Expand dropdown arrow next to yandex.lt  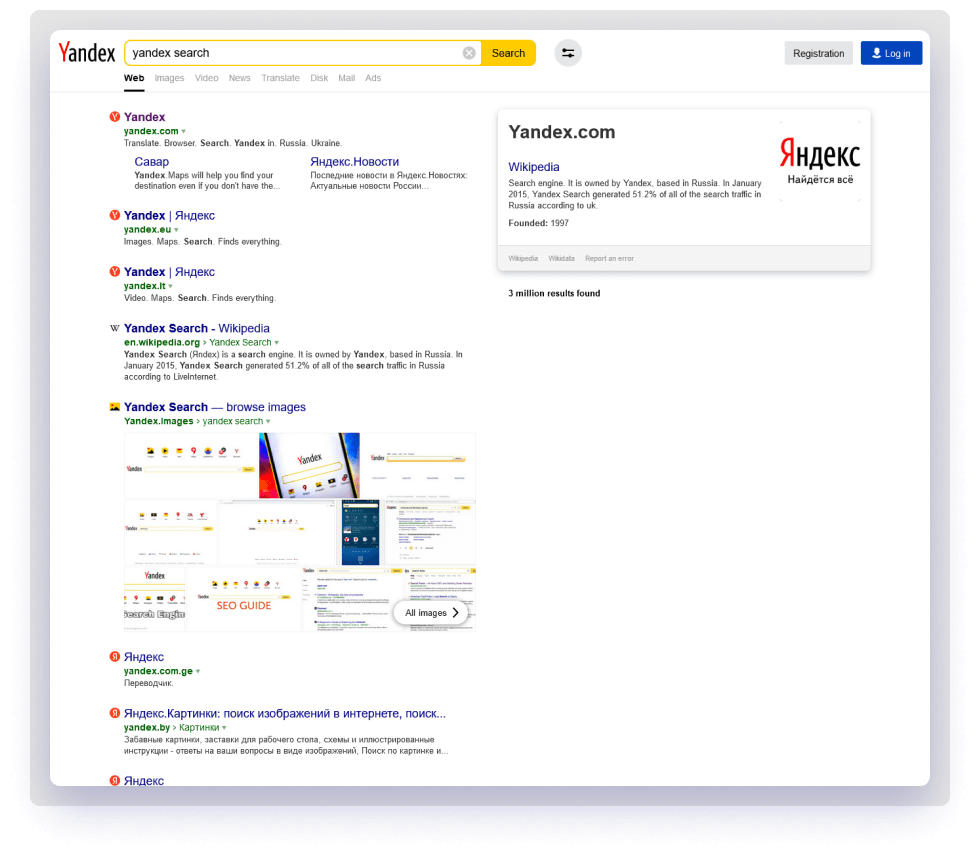(x=170, y=286)
